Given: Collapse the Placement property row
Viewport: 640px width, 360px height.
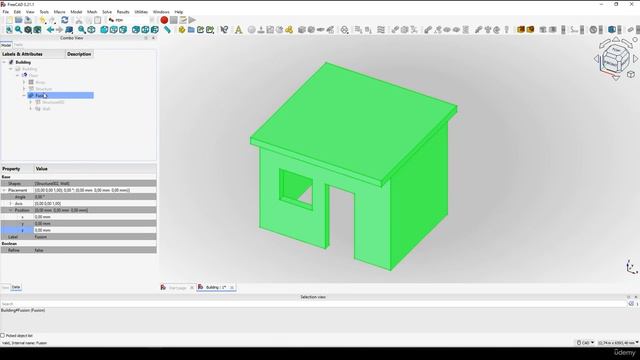Looking at the screenshot, I should 4,190.
